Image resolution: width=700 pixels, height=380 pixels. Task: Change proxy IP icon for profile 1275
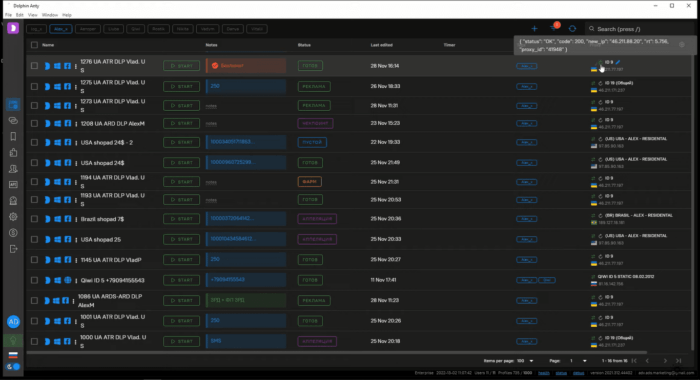[600, 83]
